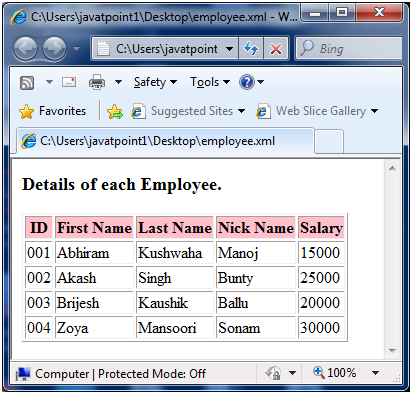Click the 001 ID cell
Viewport: 412px width, 394px height.
click(x=39, y=253)
